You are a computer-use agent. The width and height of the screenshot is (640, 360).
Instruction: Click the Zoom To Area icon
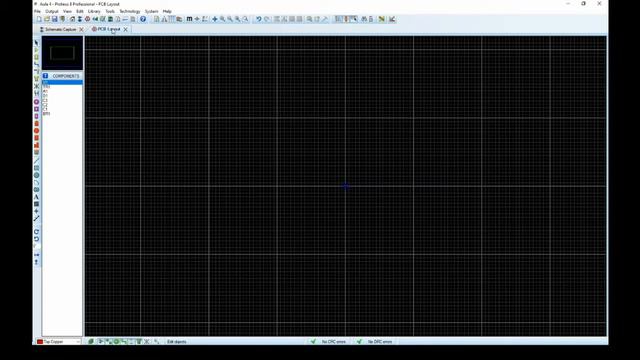(x=245, y=19)
